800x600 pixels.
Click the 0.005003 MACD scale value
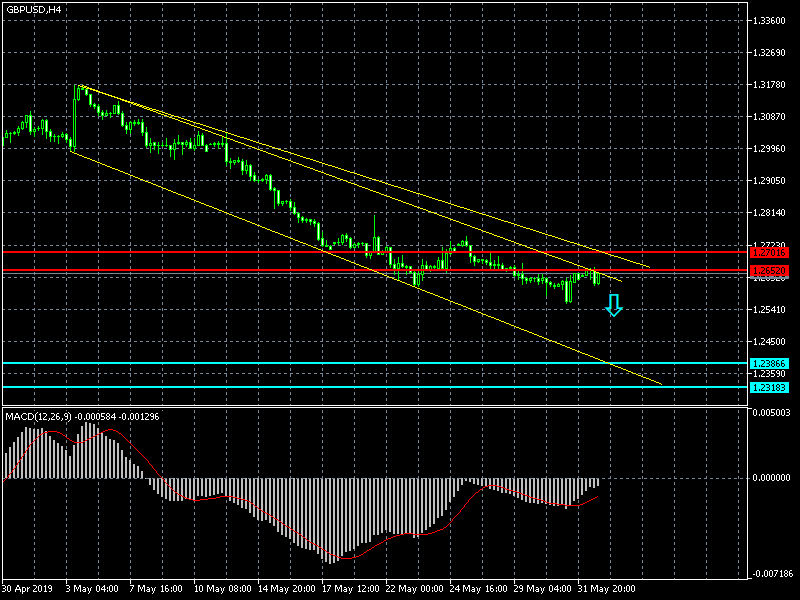coord(771,412)
